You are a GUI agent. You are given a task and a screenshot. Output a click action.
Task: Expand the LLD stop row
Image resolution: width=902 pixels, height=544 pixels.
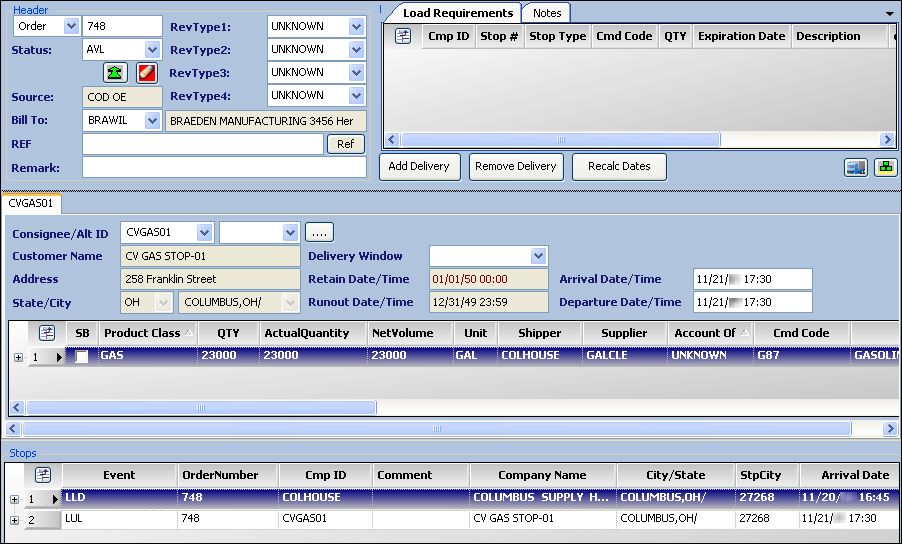14,498
